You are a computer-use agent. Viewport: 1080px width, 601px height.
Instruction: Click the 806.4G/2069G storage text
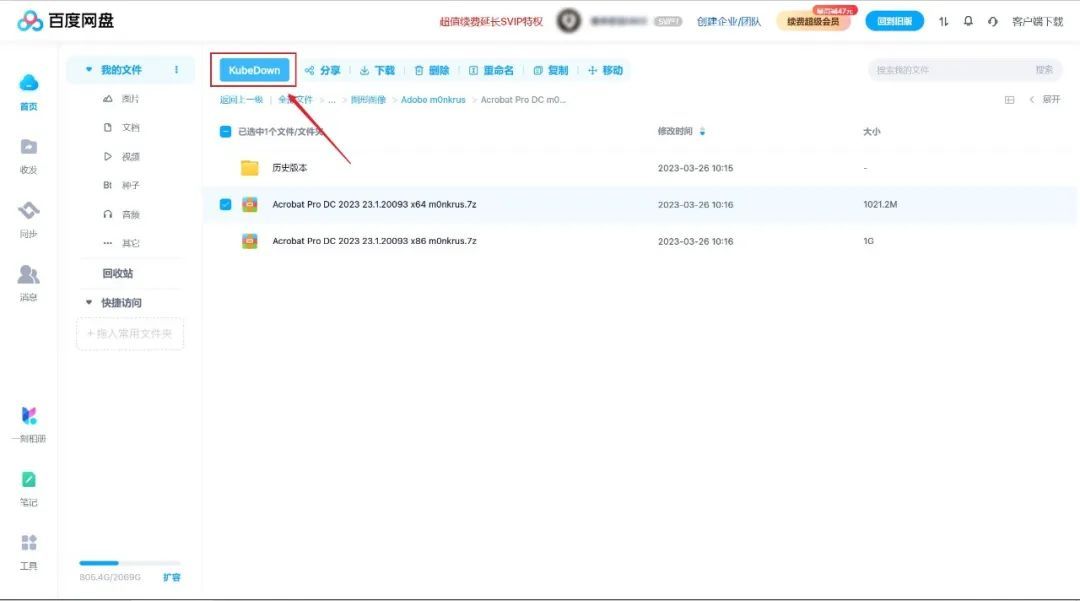pos(110,577)
